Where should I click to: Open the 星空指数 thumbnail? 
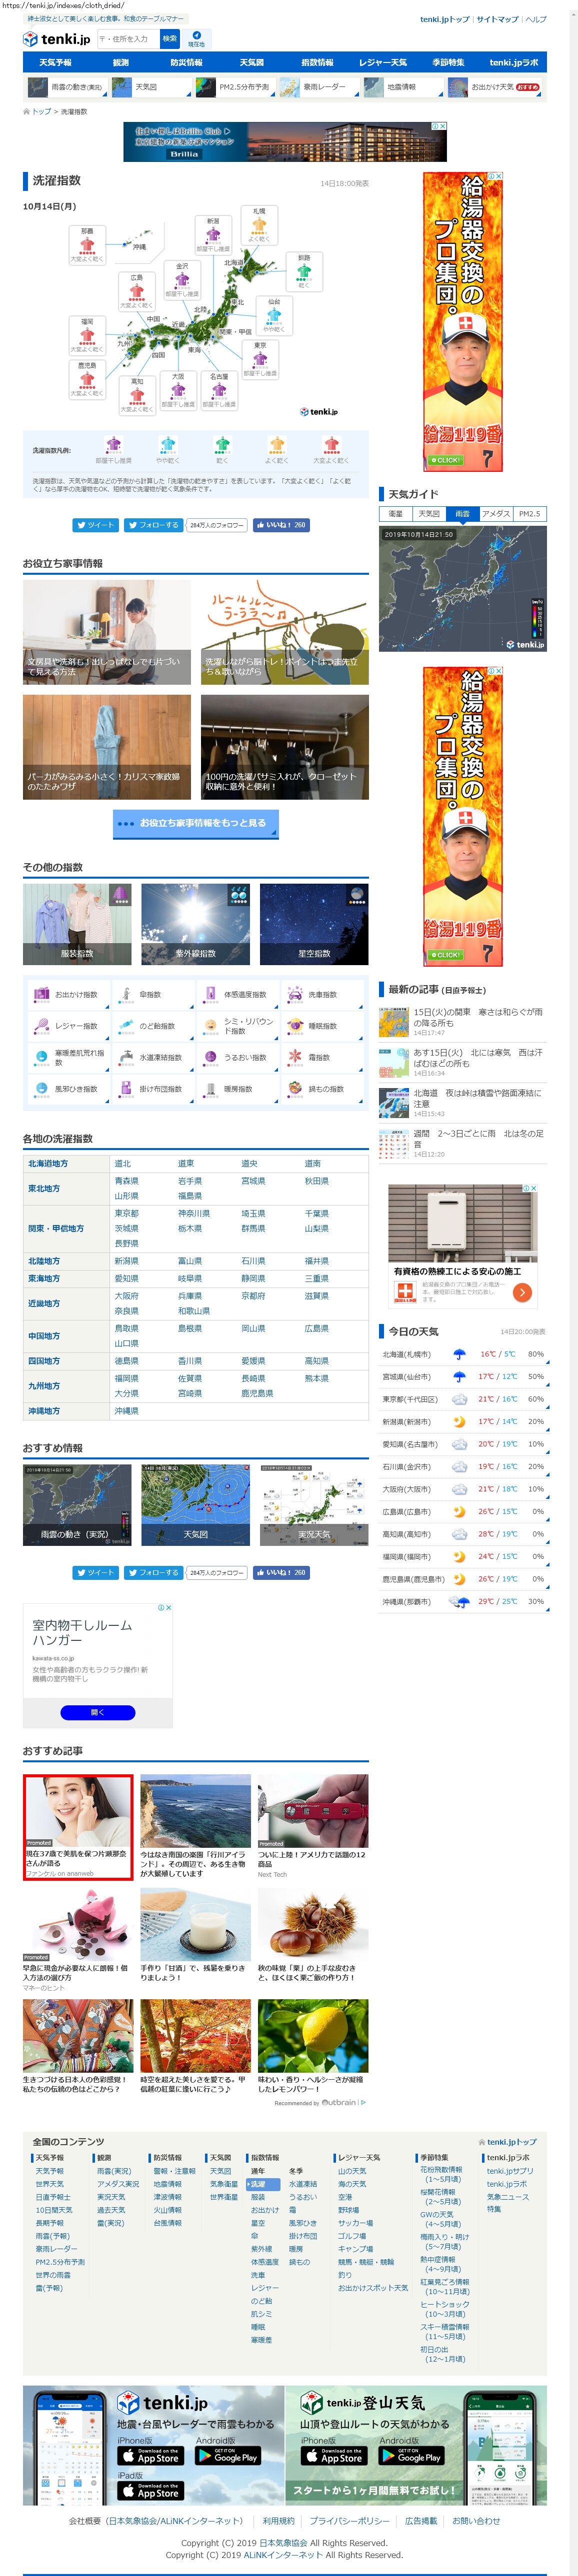click(314, 924)
